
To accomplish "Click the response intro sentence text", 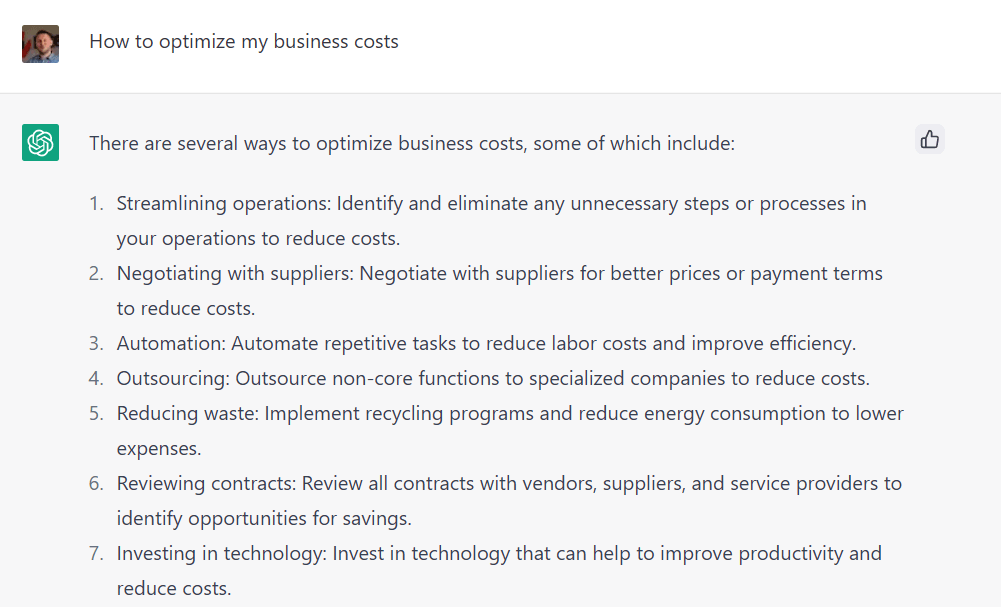I will coord(413,143).
